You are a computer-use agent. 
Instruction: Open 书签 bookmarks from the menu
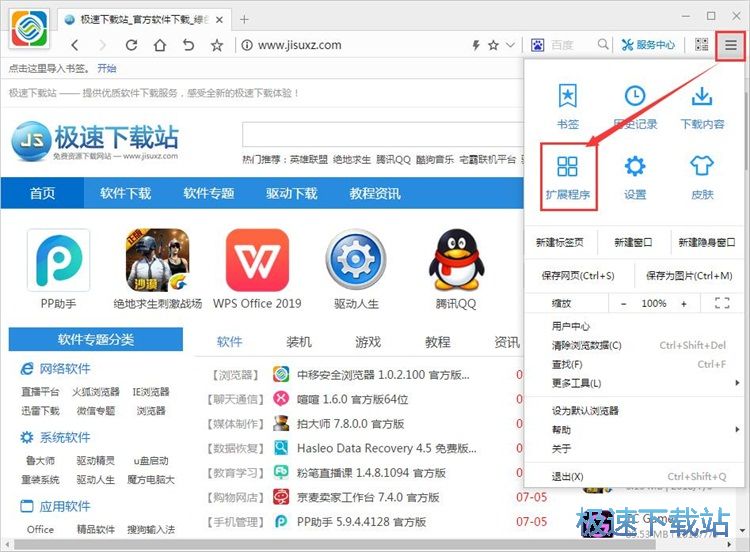click(568, 107)
